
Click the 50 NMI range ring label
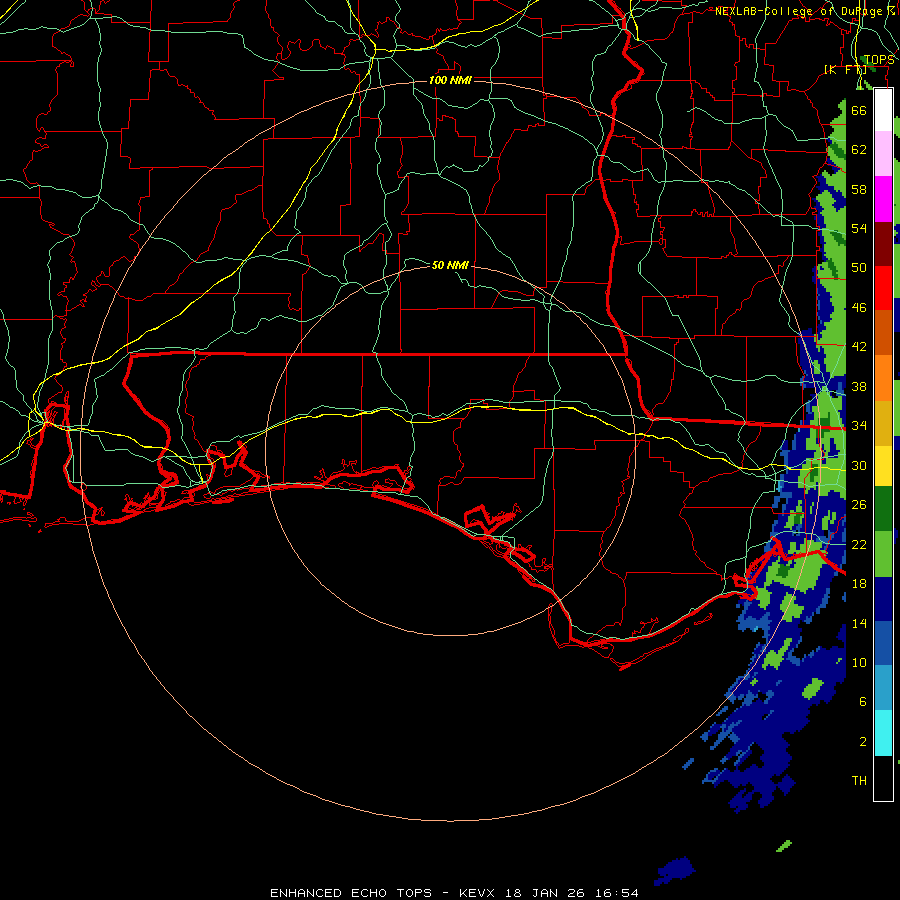point(450,265)
